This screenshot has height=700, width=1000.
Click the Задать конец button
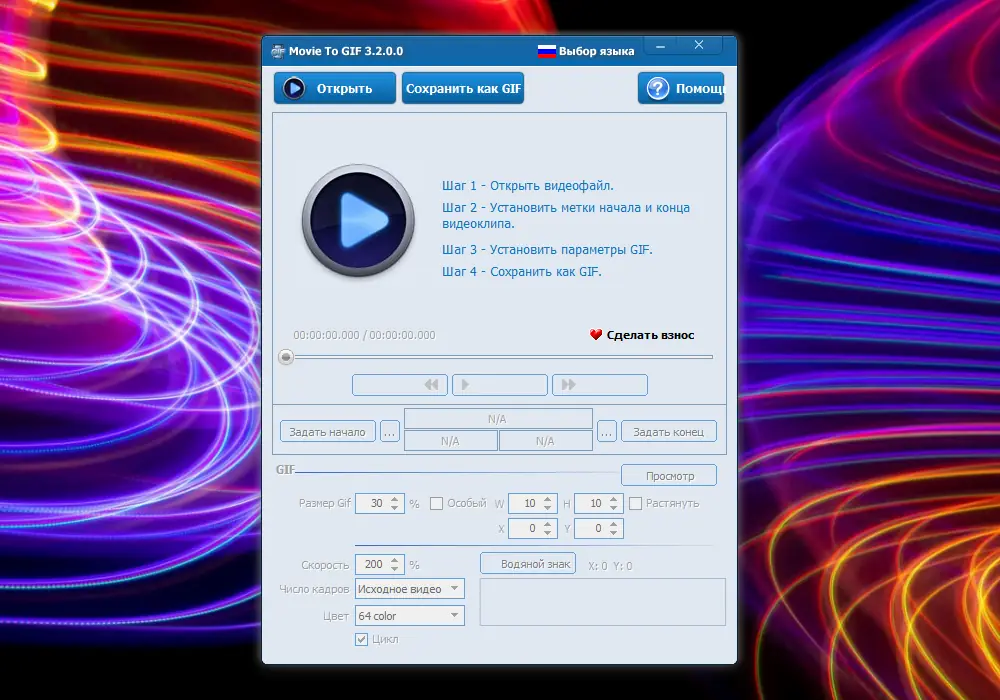(x=669, y=432)
